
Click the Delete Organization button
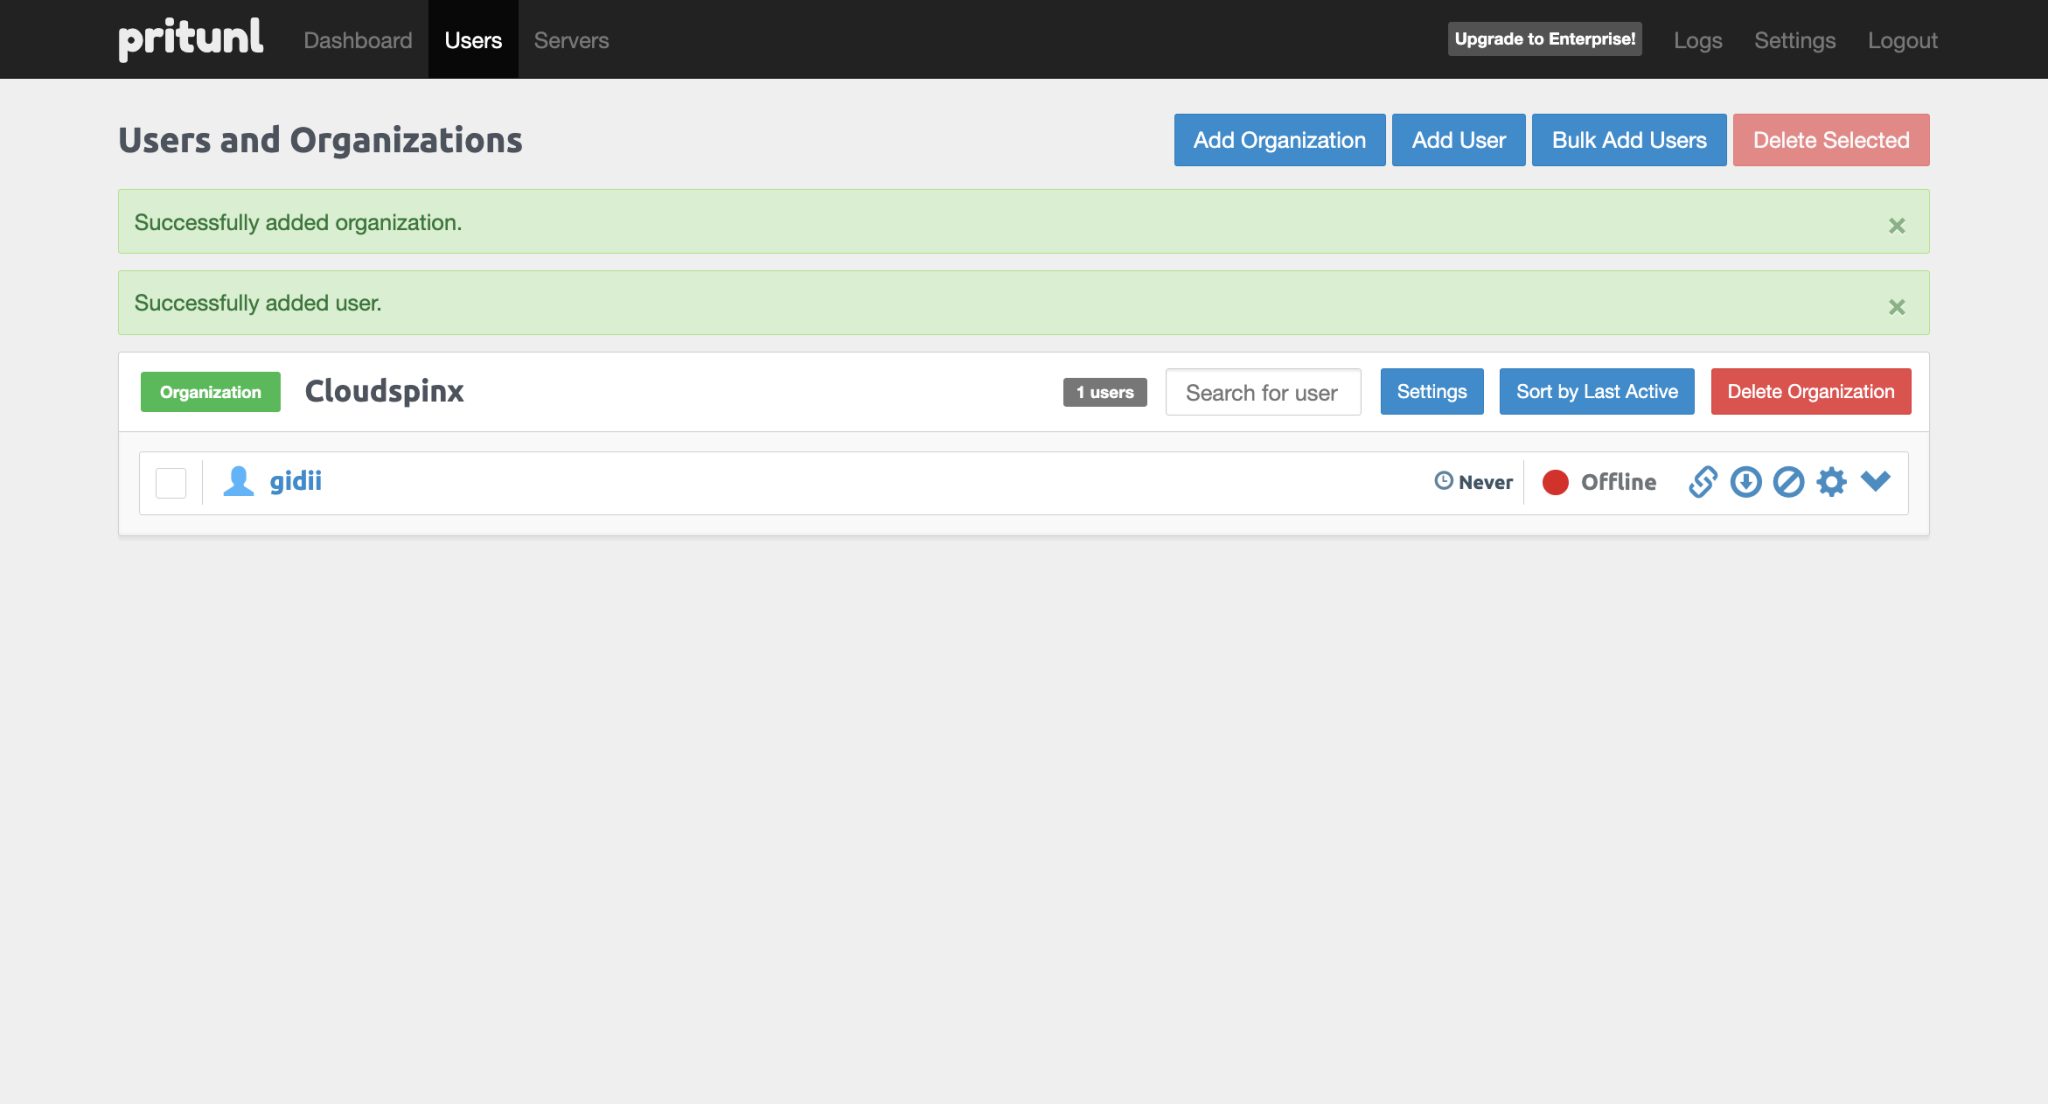pos(1810,391)
